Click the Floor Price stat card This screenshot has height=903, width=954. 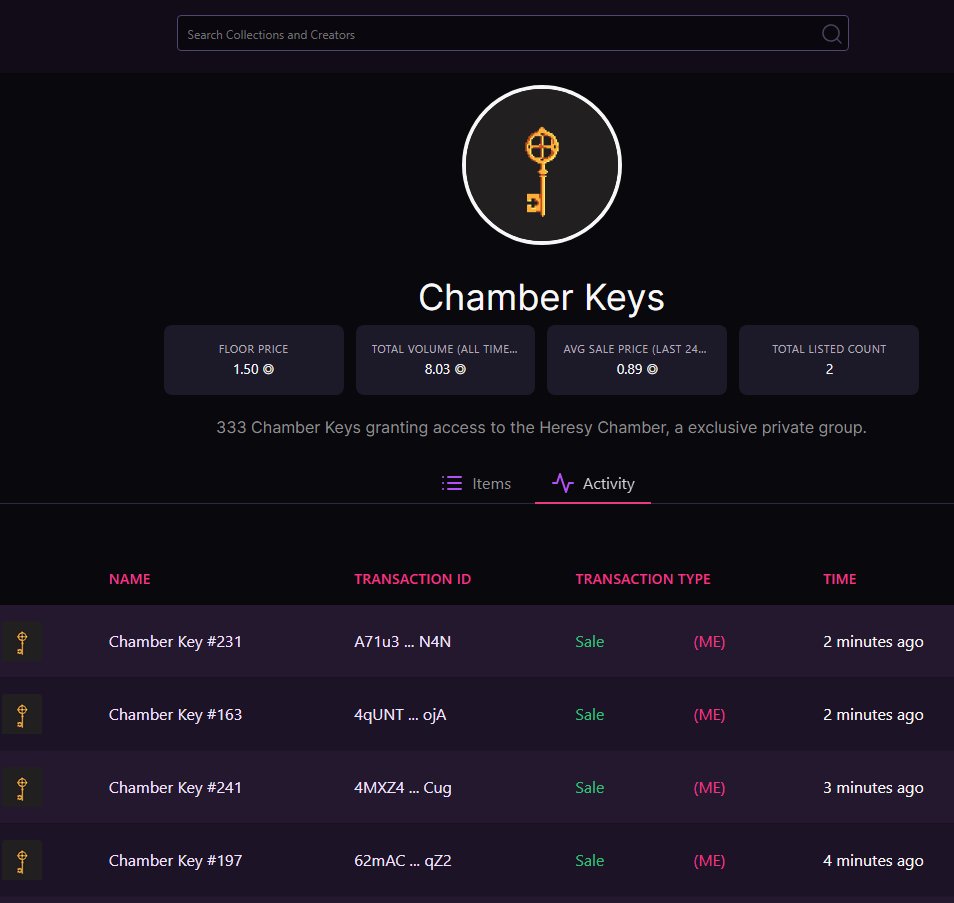(254, 360)
